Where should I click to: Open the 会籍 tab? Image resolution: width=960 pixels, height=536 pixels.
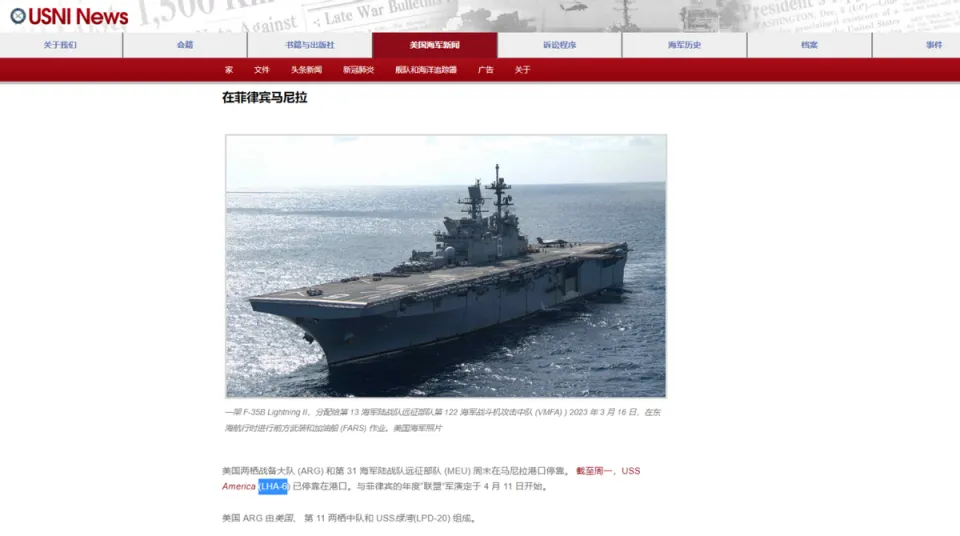185,45
